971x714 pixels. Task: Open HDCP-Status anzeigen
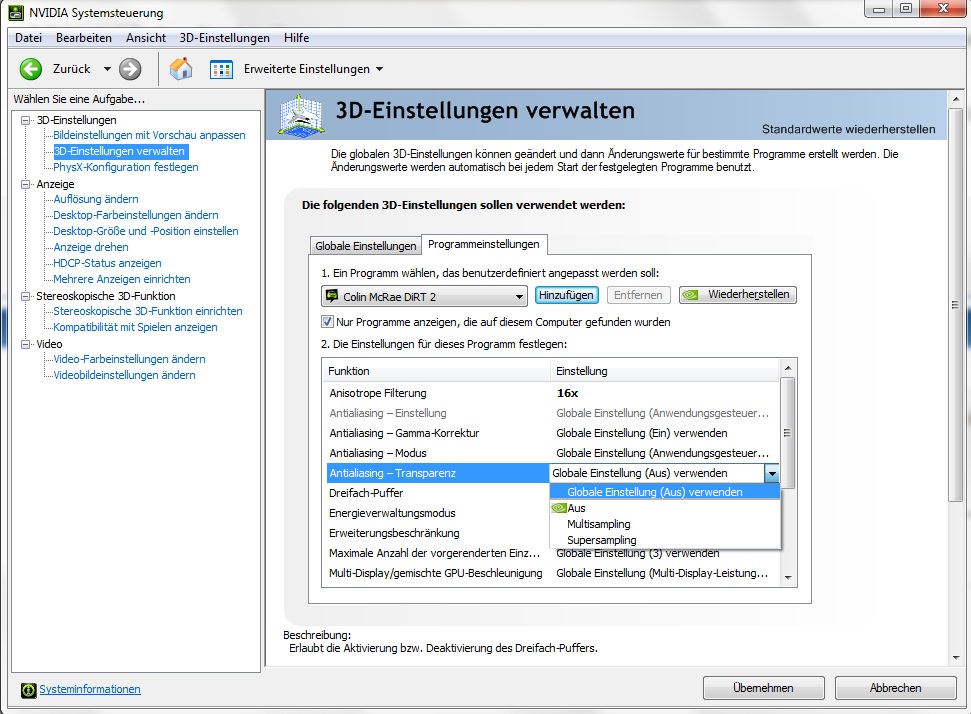(x=107, y=263)
